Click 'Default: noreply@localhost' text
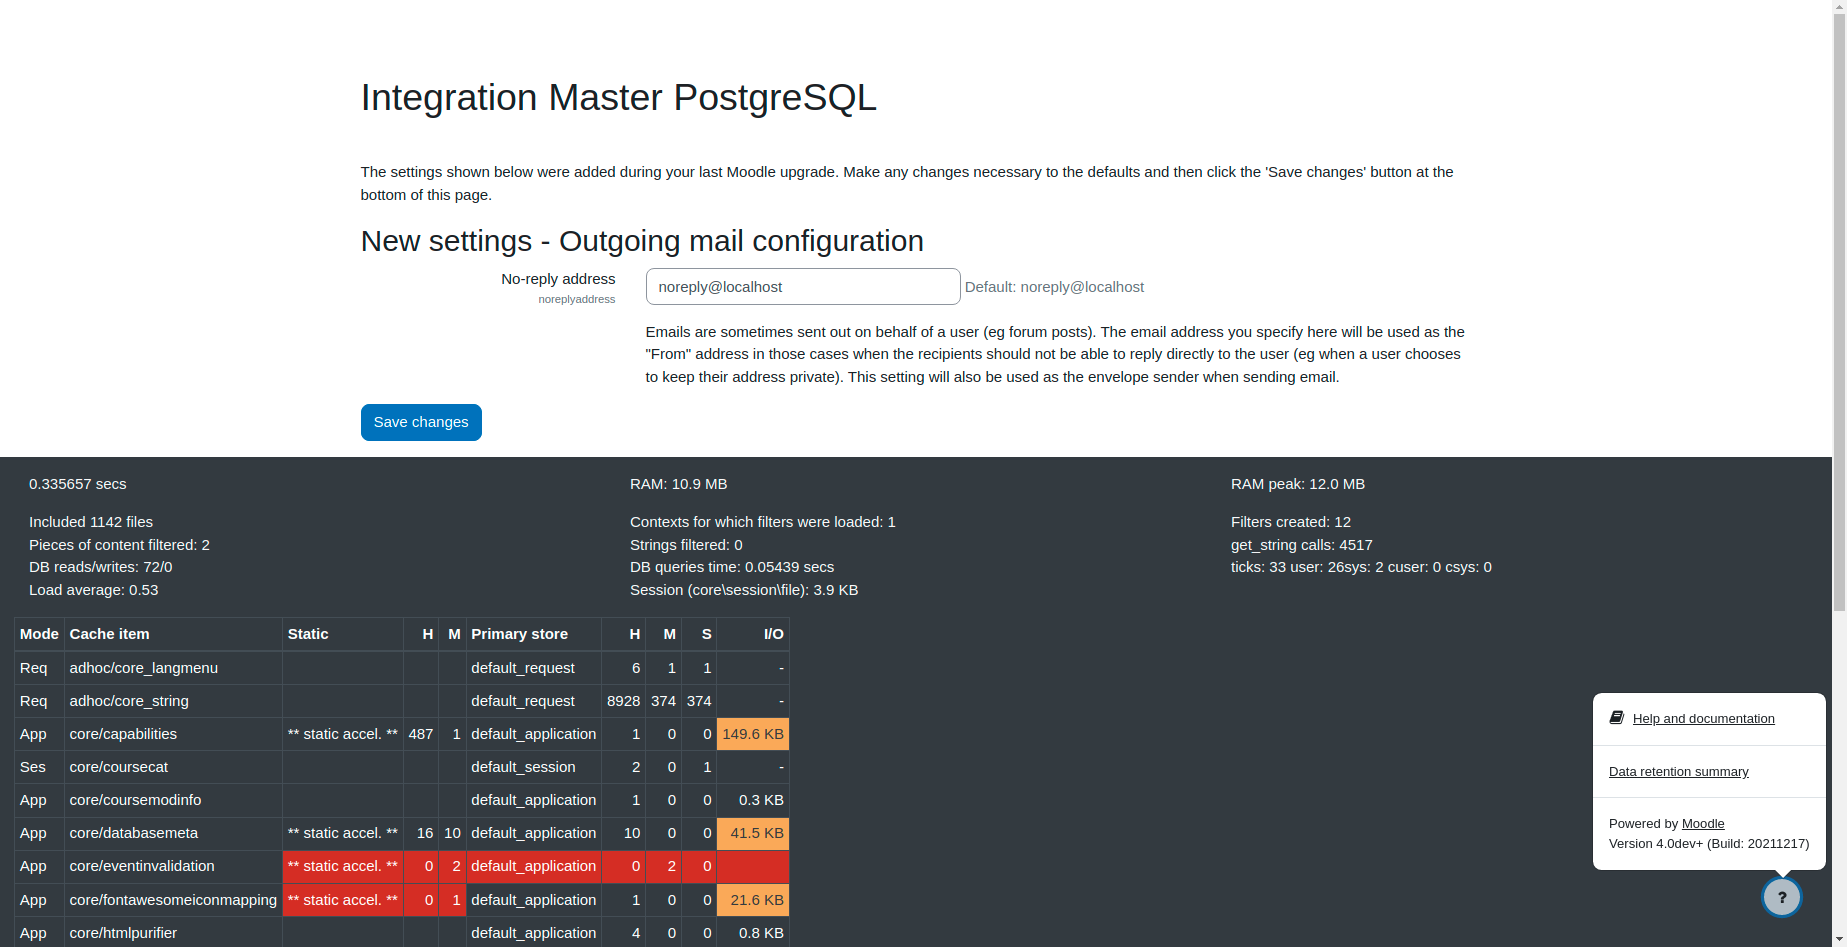1847x947 pixels. pyautogui.click(x=1054, y=287)
